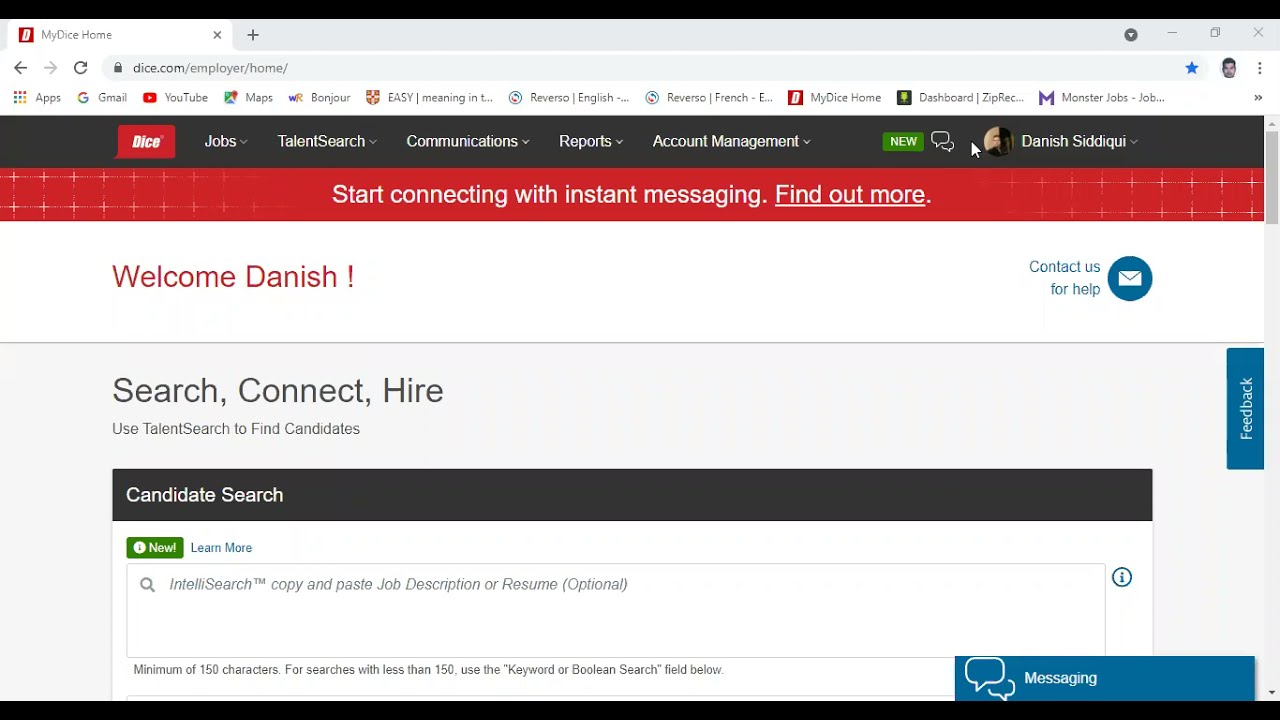Reload the page with refresh icon
This screenshot has width=1280, height=720.
pyautogui.click(x=81, y=68)
